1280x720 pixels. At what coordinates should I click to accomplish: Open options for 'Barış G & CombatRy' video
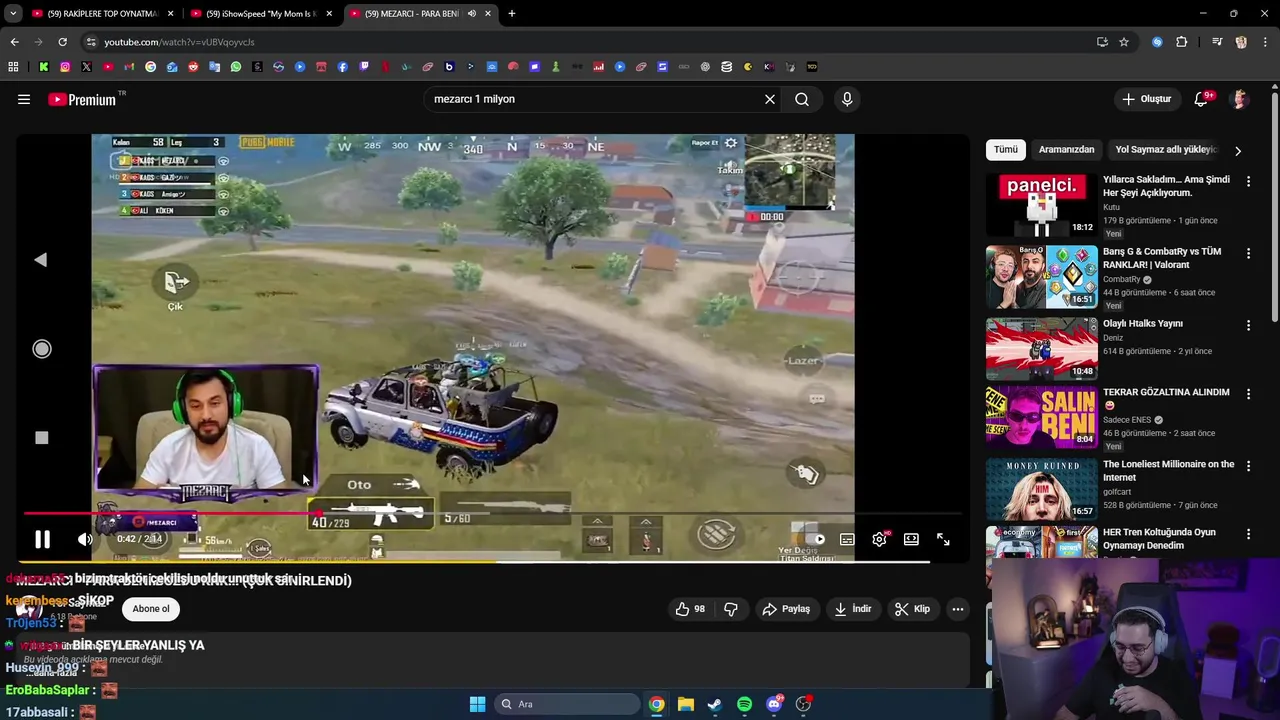[1248, 253]
